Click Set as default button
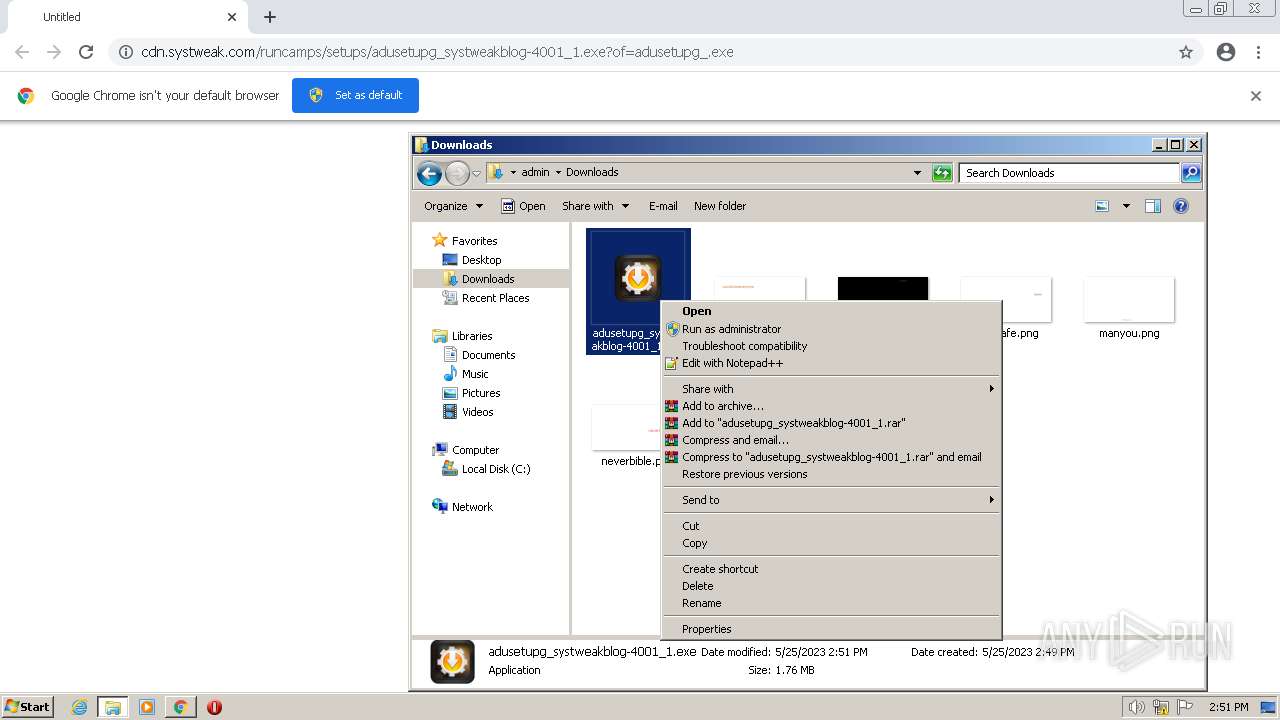This screenshot has width=1280, height=720. tap(355, 95)
